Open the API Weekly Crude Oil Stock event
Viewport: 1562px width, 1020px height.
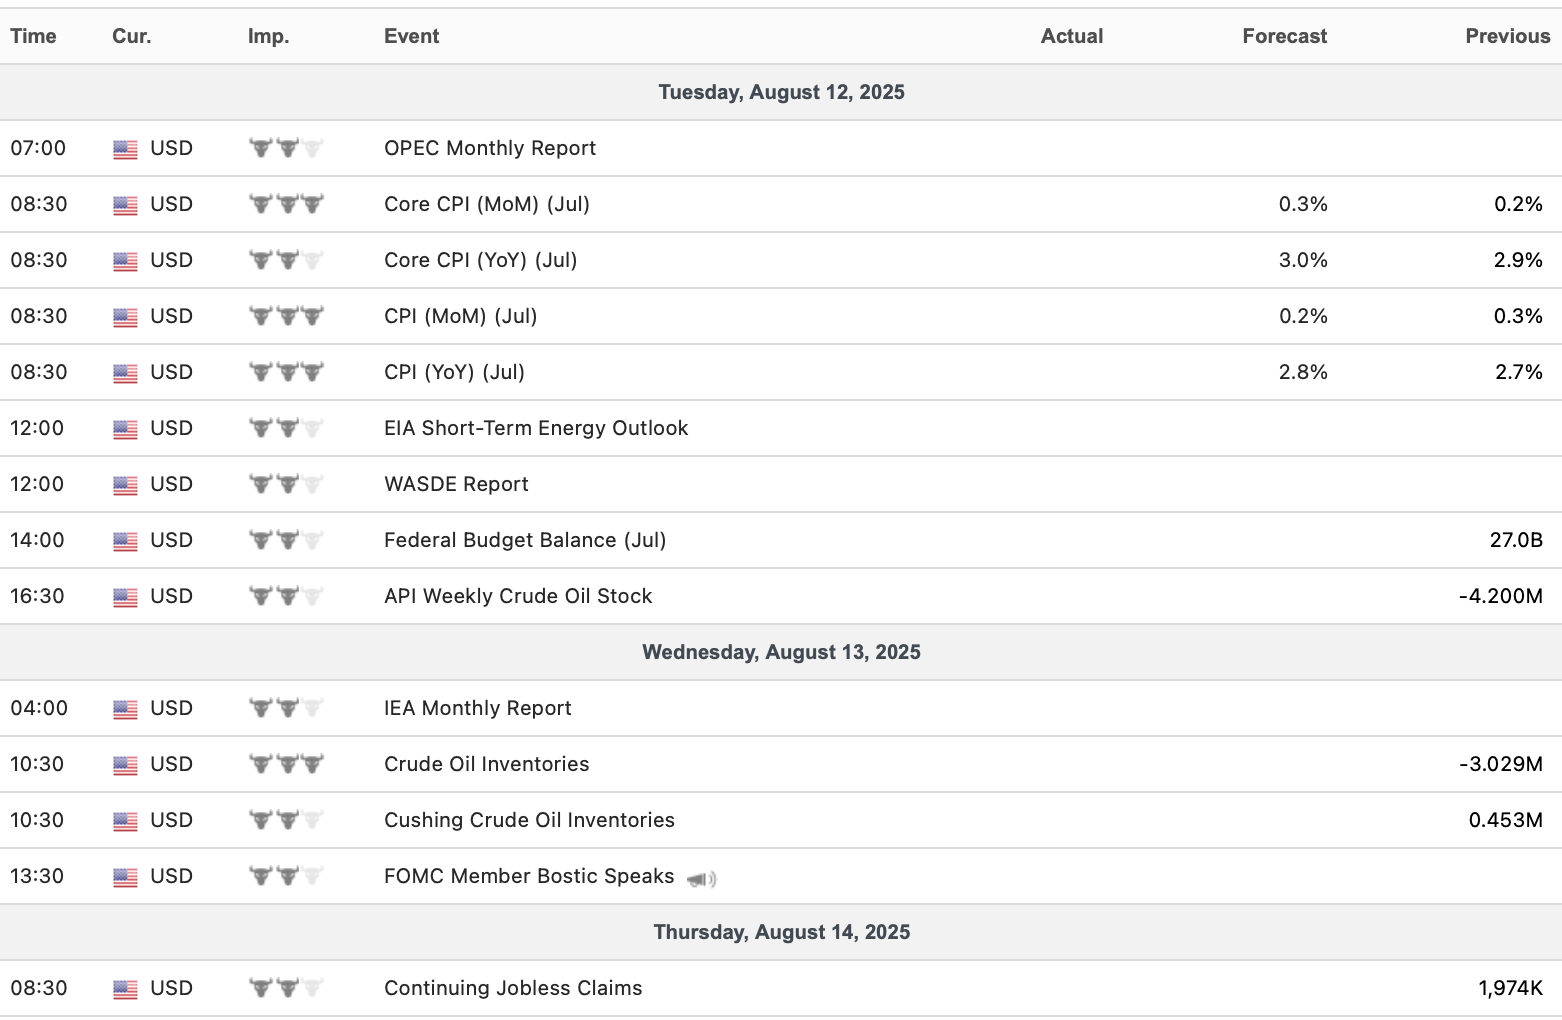(518, 596)
